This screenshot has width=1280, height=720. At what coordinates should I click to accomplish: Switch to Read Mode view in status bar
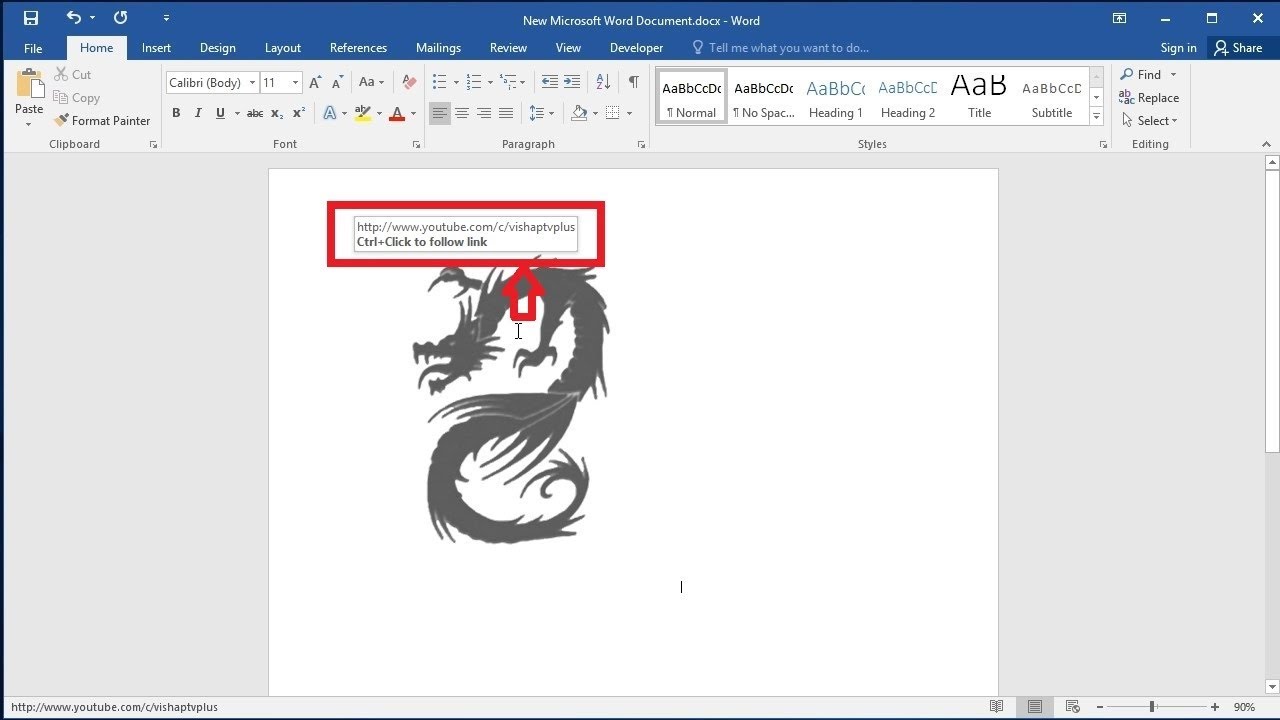997,707
